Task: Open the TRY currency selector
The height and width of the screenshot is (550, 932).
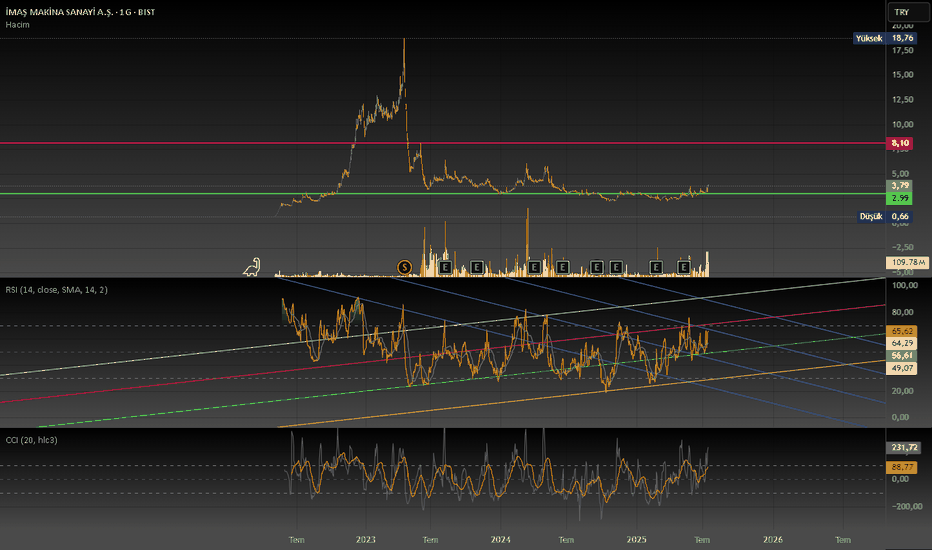Action: point(908,12)
